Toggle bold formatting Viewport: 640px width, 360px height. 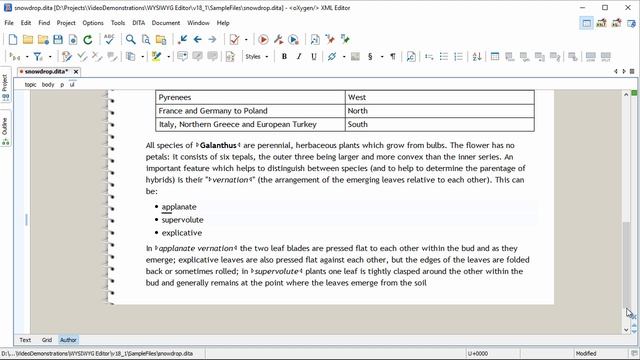(x=284, y=57)
